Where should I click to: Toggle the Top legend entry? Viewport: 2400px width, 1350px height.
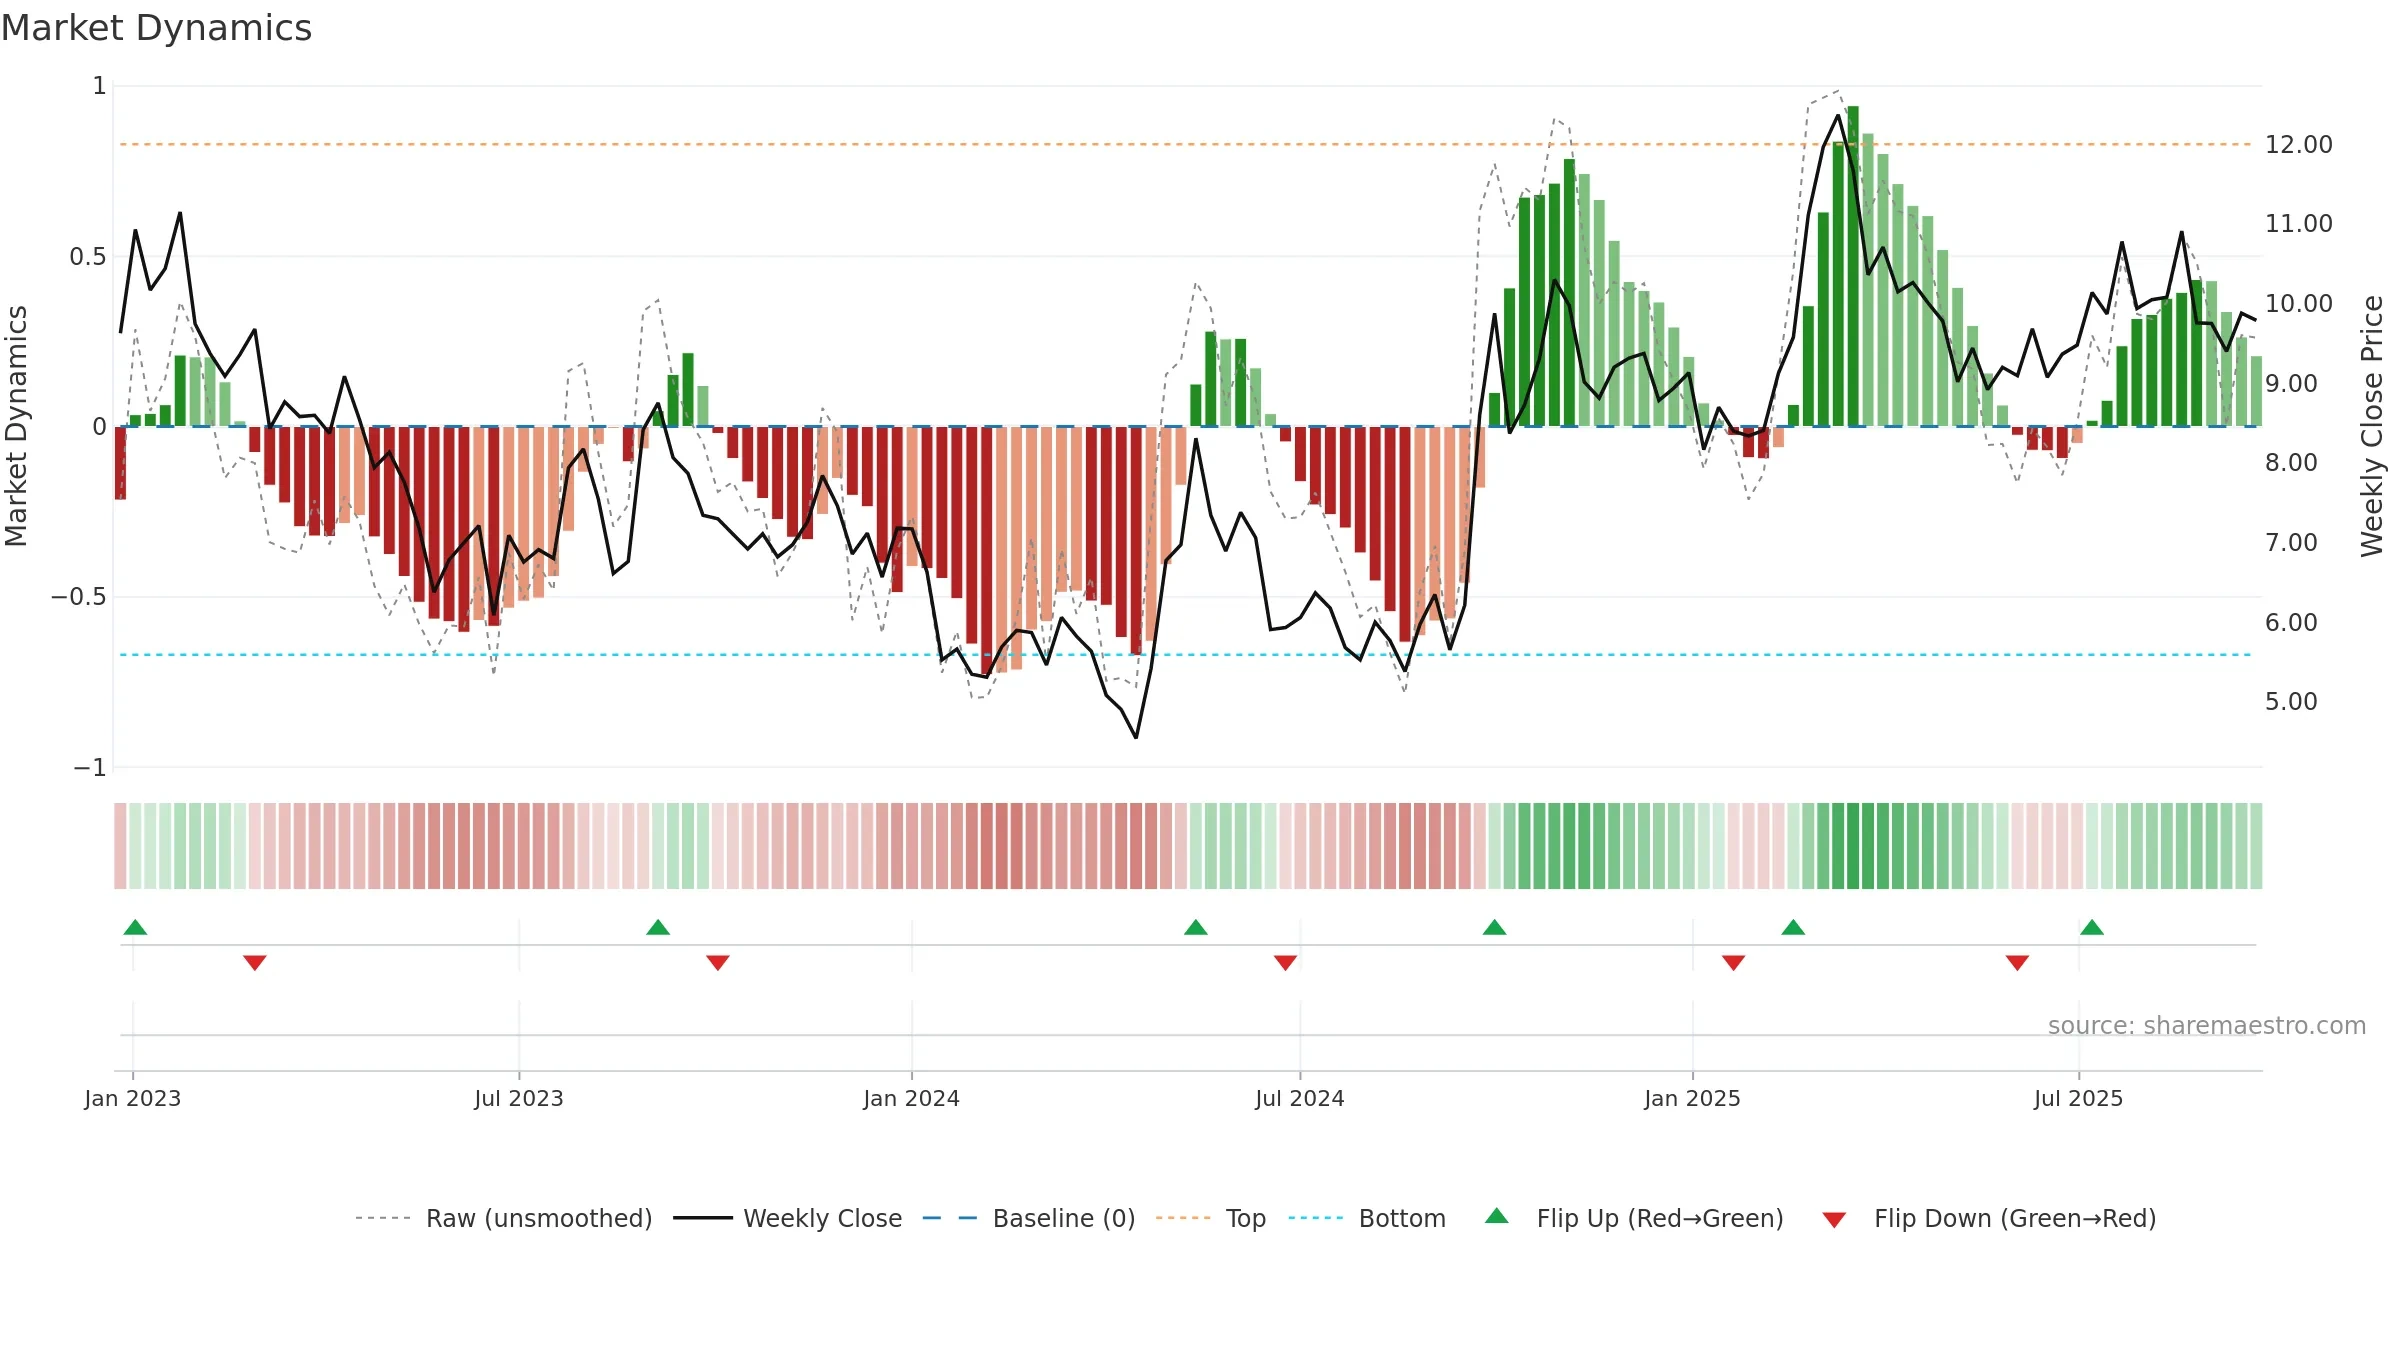[x=1210, y=1218]
